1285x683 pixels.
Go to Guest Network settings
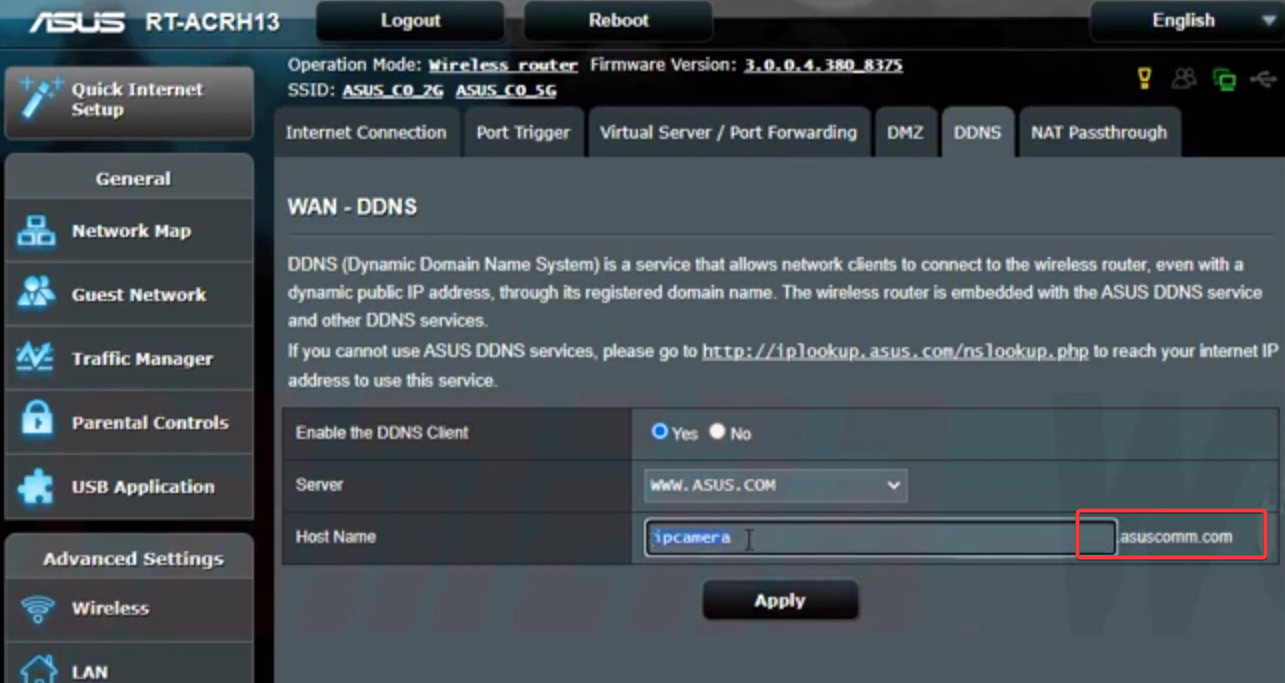point(129,295)
